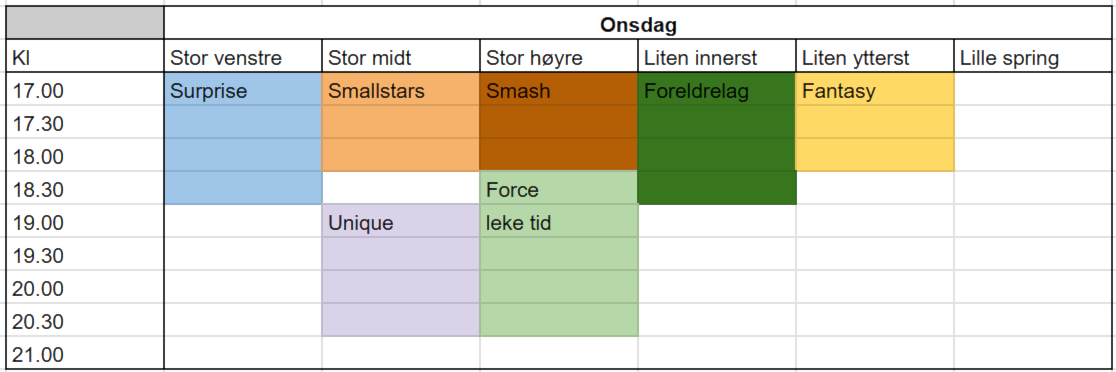The height and width of the screenshot is (372, 1116).
Task: Click the Smash cell in Stor høyre
Action: [x=559, y=89]
